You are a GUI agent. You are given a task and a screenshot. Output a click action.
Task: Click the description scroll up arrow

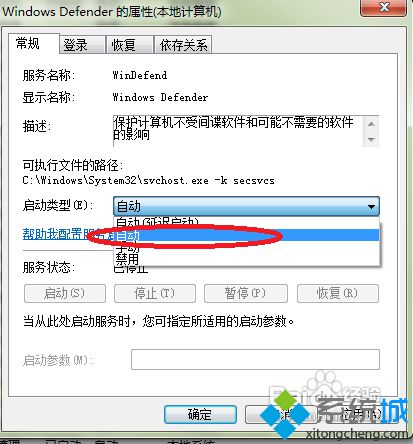click(371, 124)
